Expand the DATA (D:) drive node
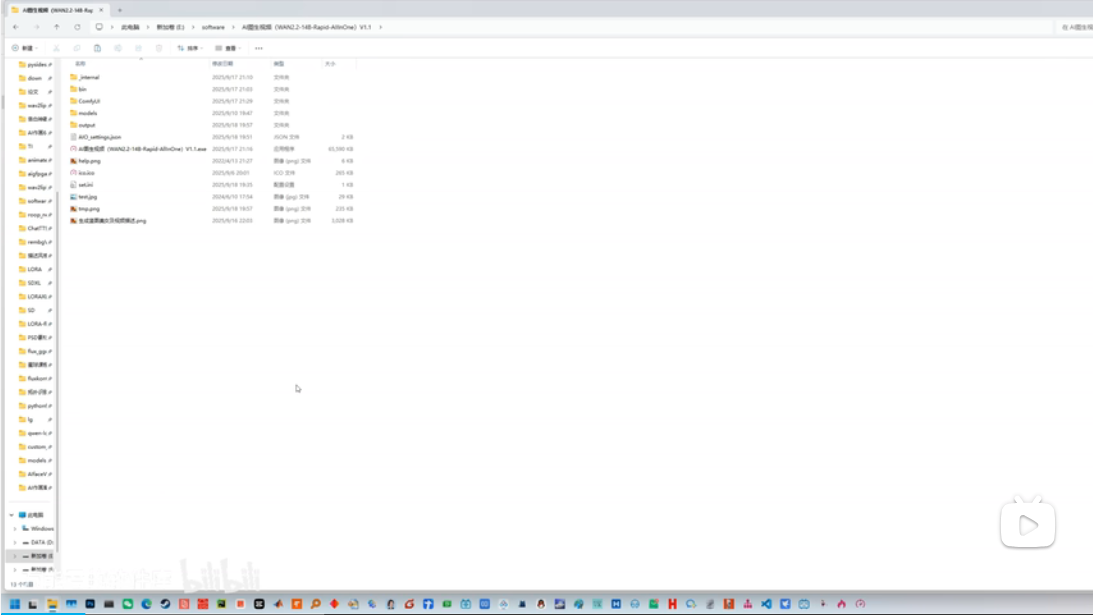This screenshot has width=1093, height=615. click(15, 542)
